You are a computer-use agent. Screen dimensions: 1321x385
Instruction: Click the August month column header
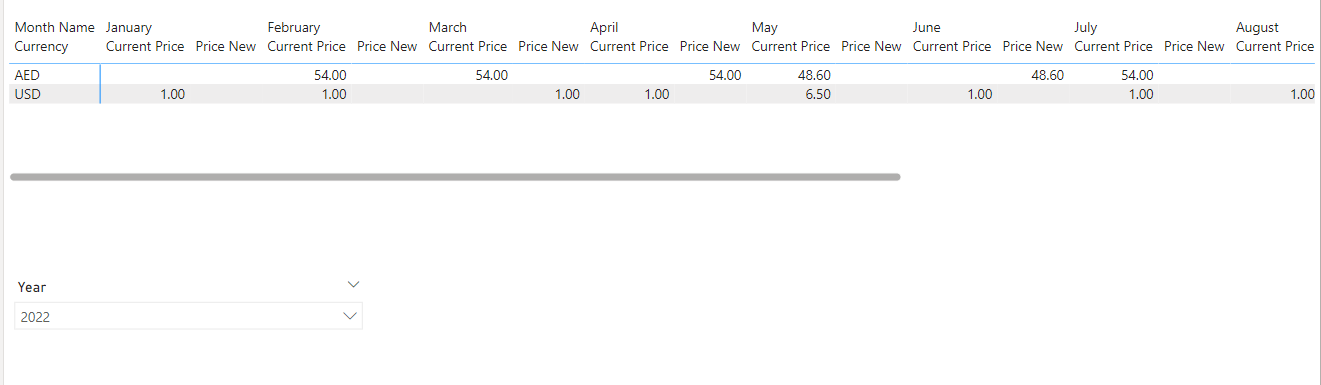(1257, 28)
